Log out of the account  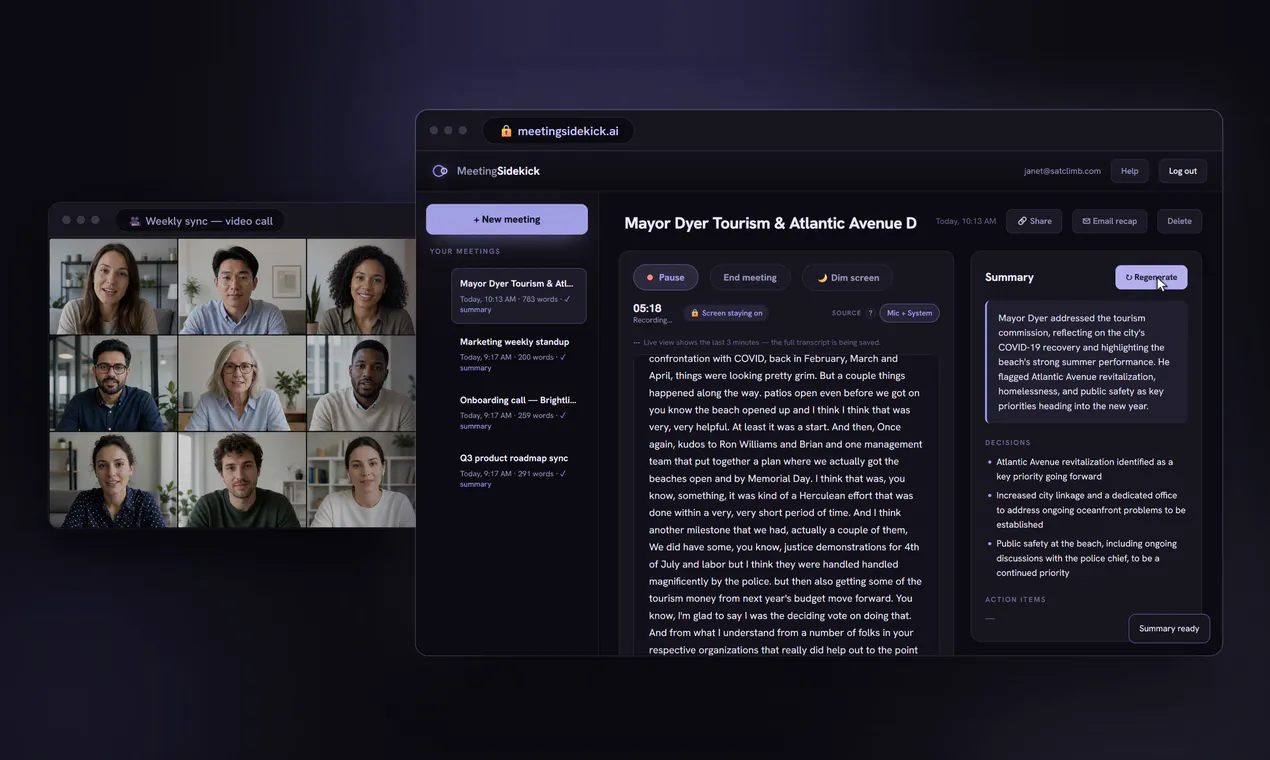tap(1182, 171)
